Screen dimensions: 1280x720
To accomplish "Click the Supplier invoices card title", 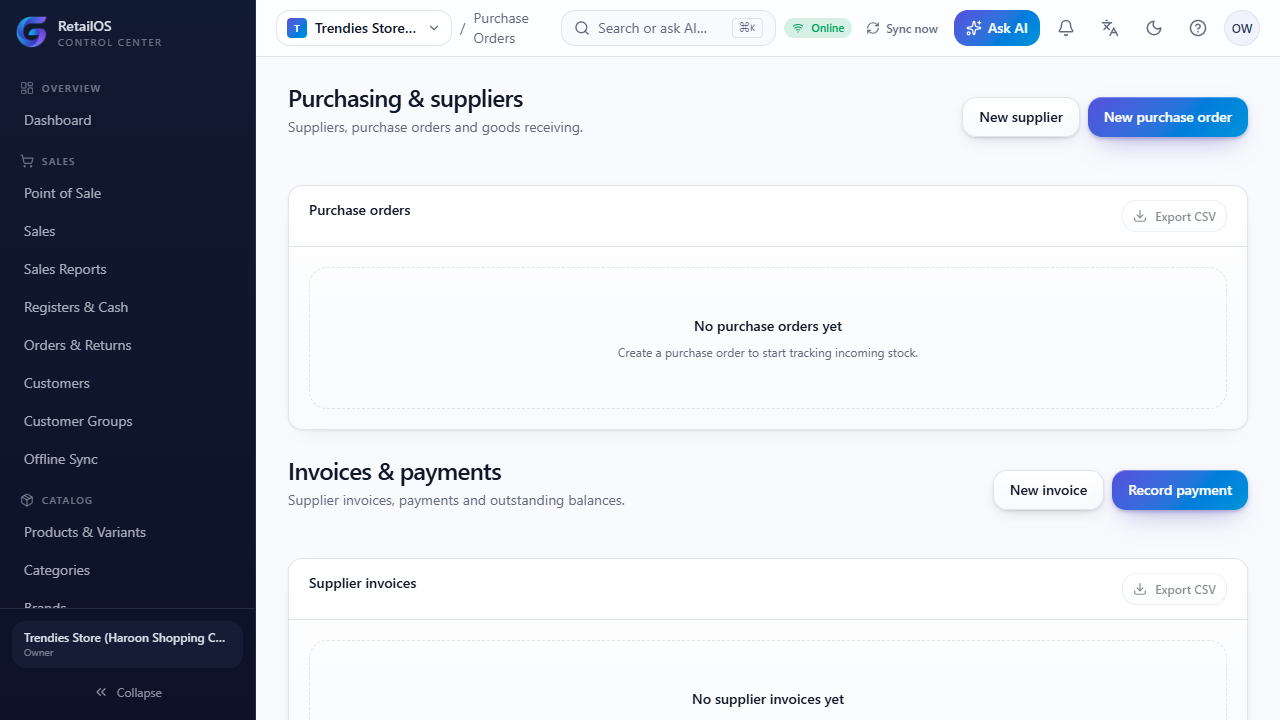I will (x=363, y=583).
